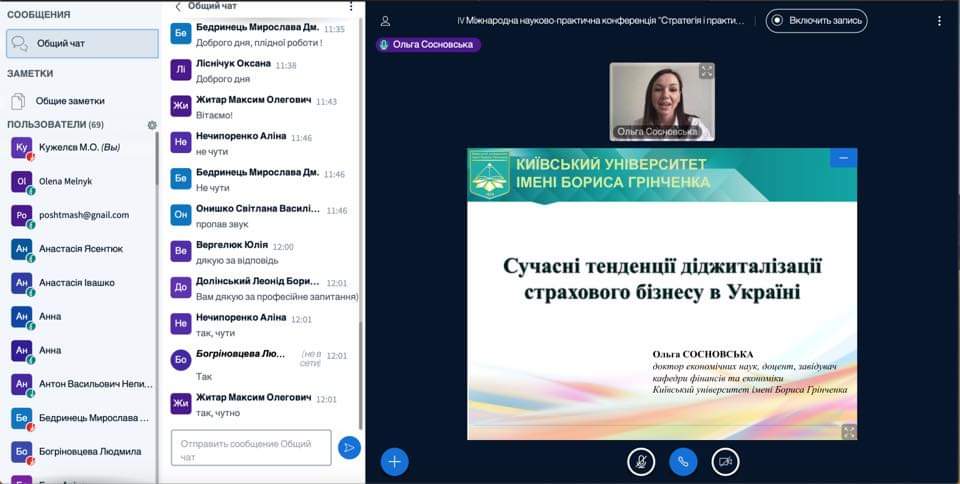Click the users list scrollbar
Image resolution: width=960 pixels, height=484 pixels.
(x=157, y=159)
